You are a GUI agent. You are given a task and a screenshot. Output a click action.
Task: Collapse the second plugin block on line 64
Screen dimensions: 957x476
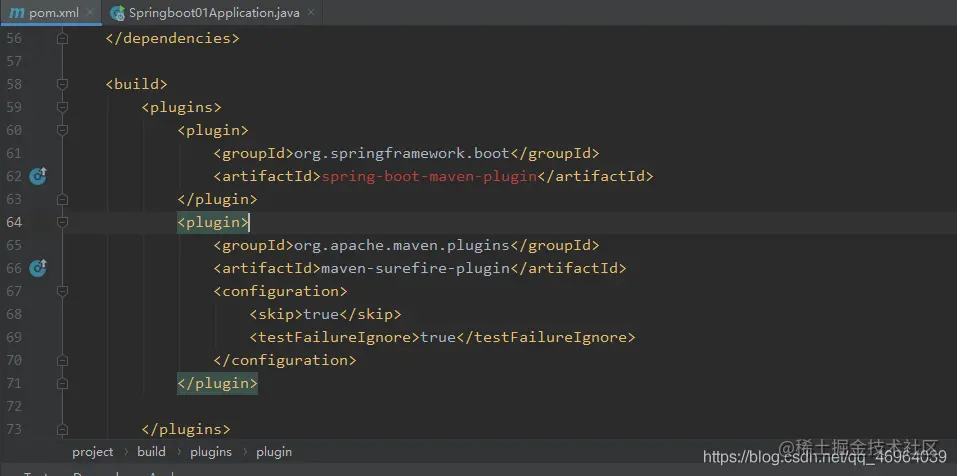click(62, 222)
